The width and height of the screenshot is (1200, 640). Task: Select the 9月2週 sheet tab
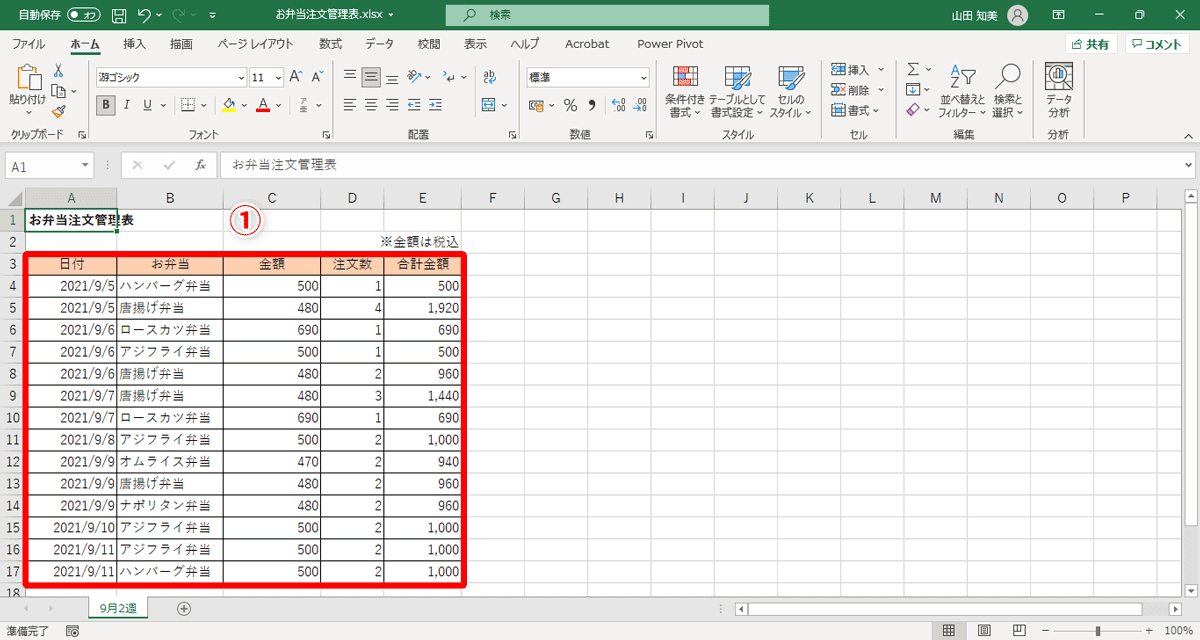(x=117, y=607)
